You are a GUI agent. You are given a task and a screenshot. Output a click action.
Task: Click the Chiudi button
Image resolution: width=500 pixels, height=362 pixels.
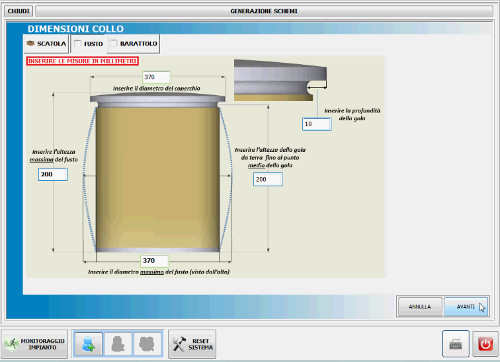pos(19,11)
